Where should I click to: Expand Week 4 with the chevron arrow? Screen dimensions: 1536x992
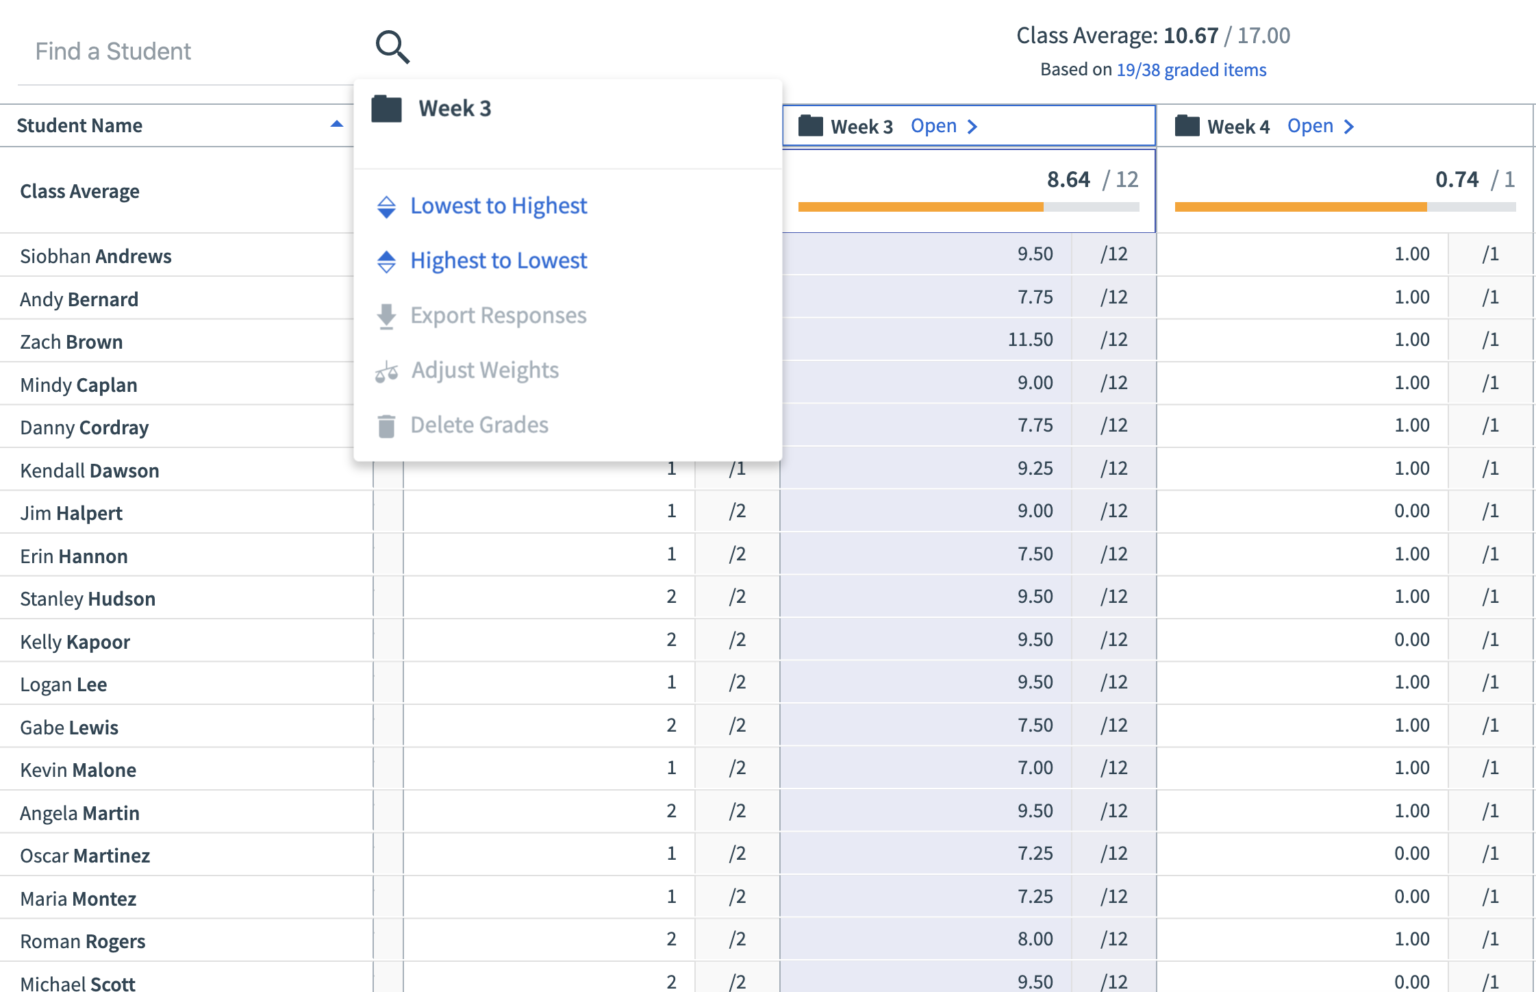point(1349,127)
